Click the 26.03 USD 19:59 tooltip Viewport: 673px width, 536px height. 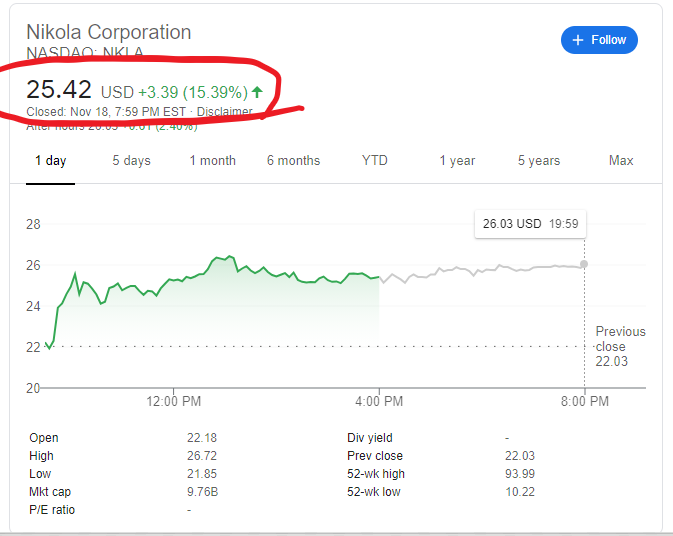point(531,224)
